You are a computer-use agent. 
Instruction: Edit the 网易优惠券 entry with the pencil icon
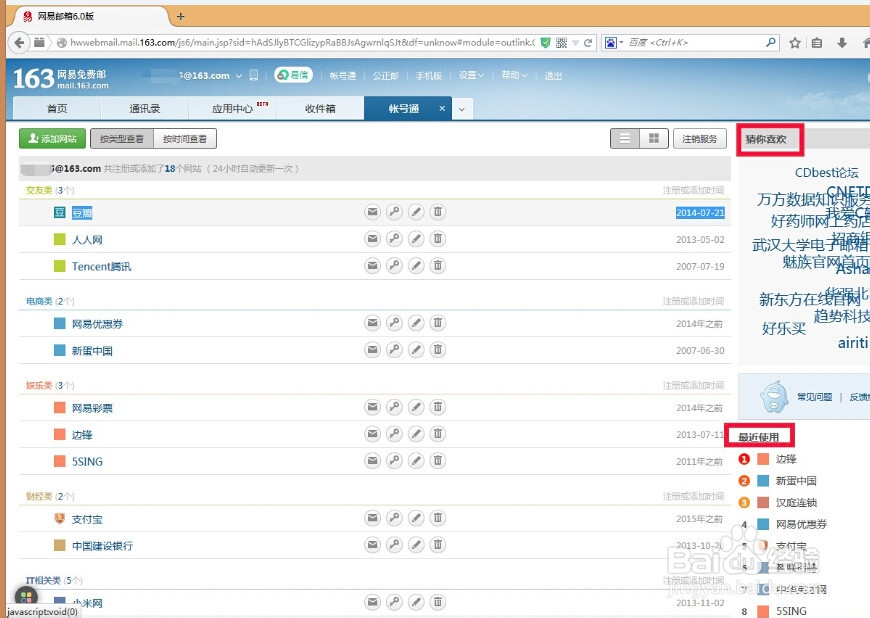click(x=416, y=323)
